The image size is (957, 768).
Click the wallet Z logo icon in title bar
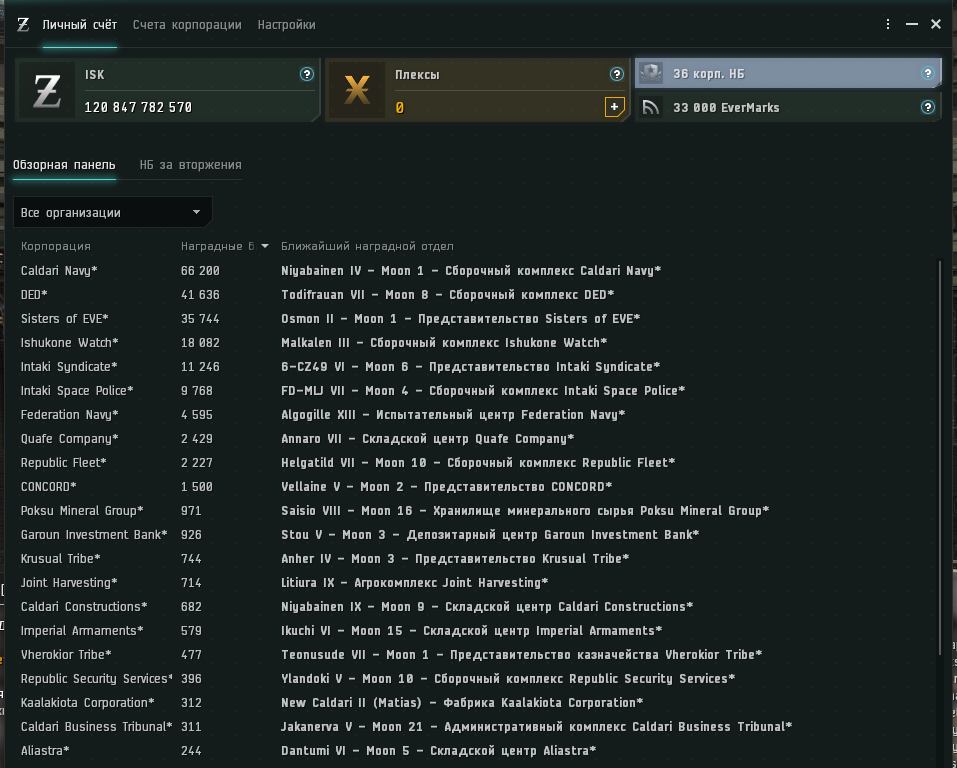tap(23, 24)
